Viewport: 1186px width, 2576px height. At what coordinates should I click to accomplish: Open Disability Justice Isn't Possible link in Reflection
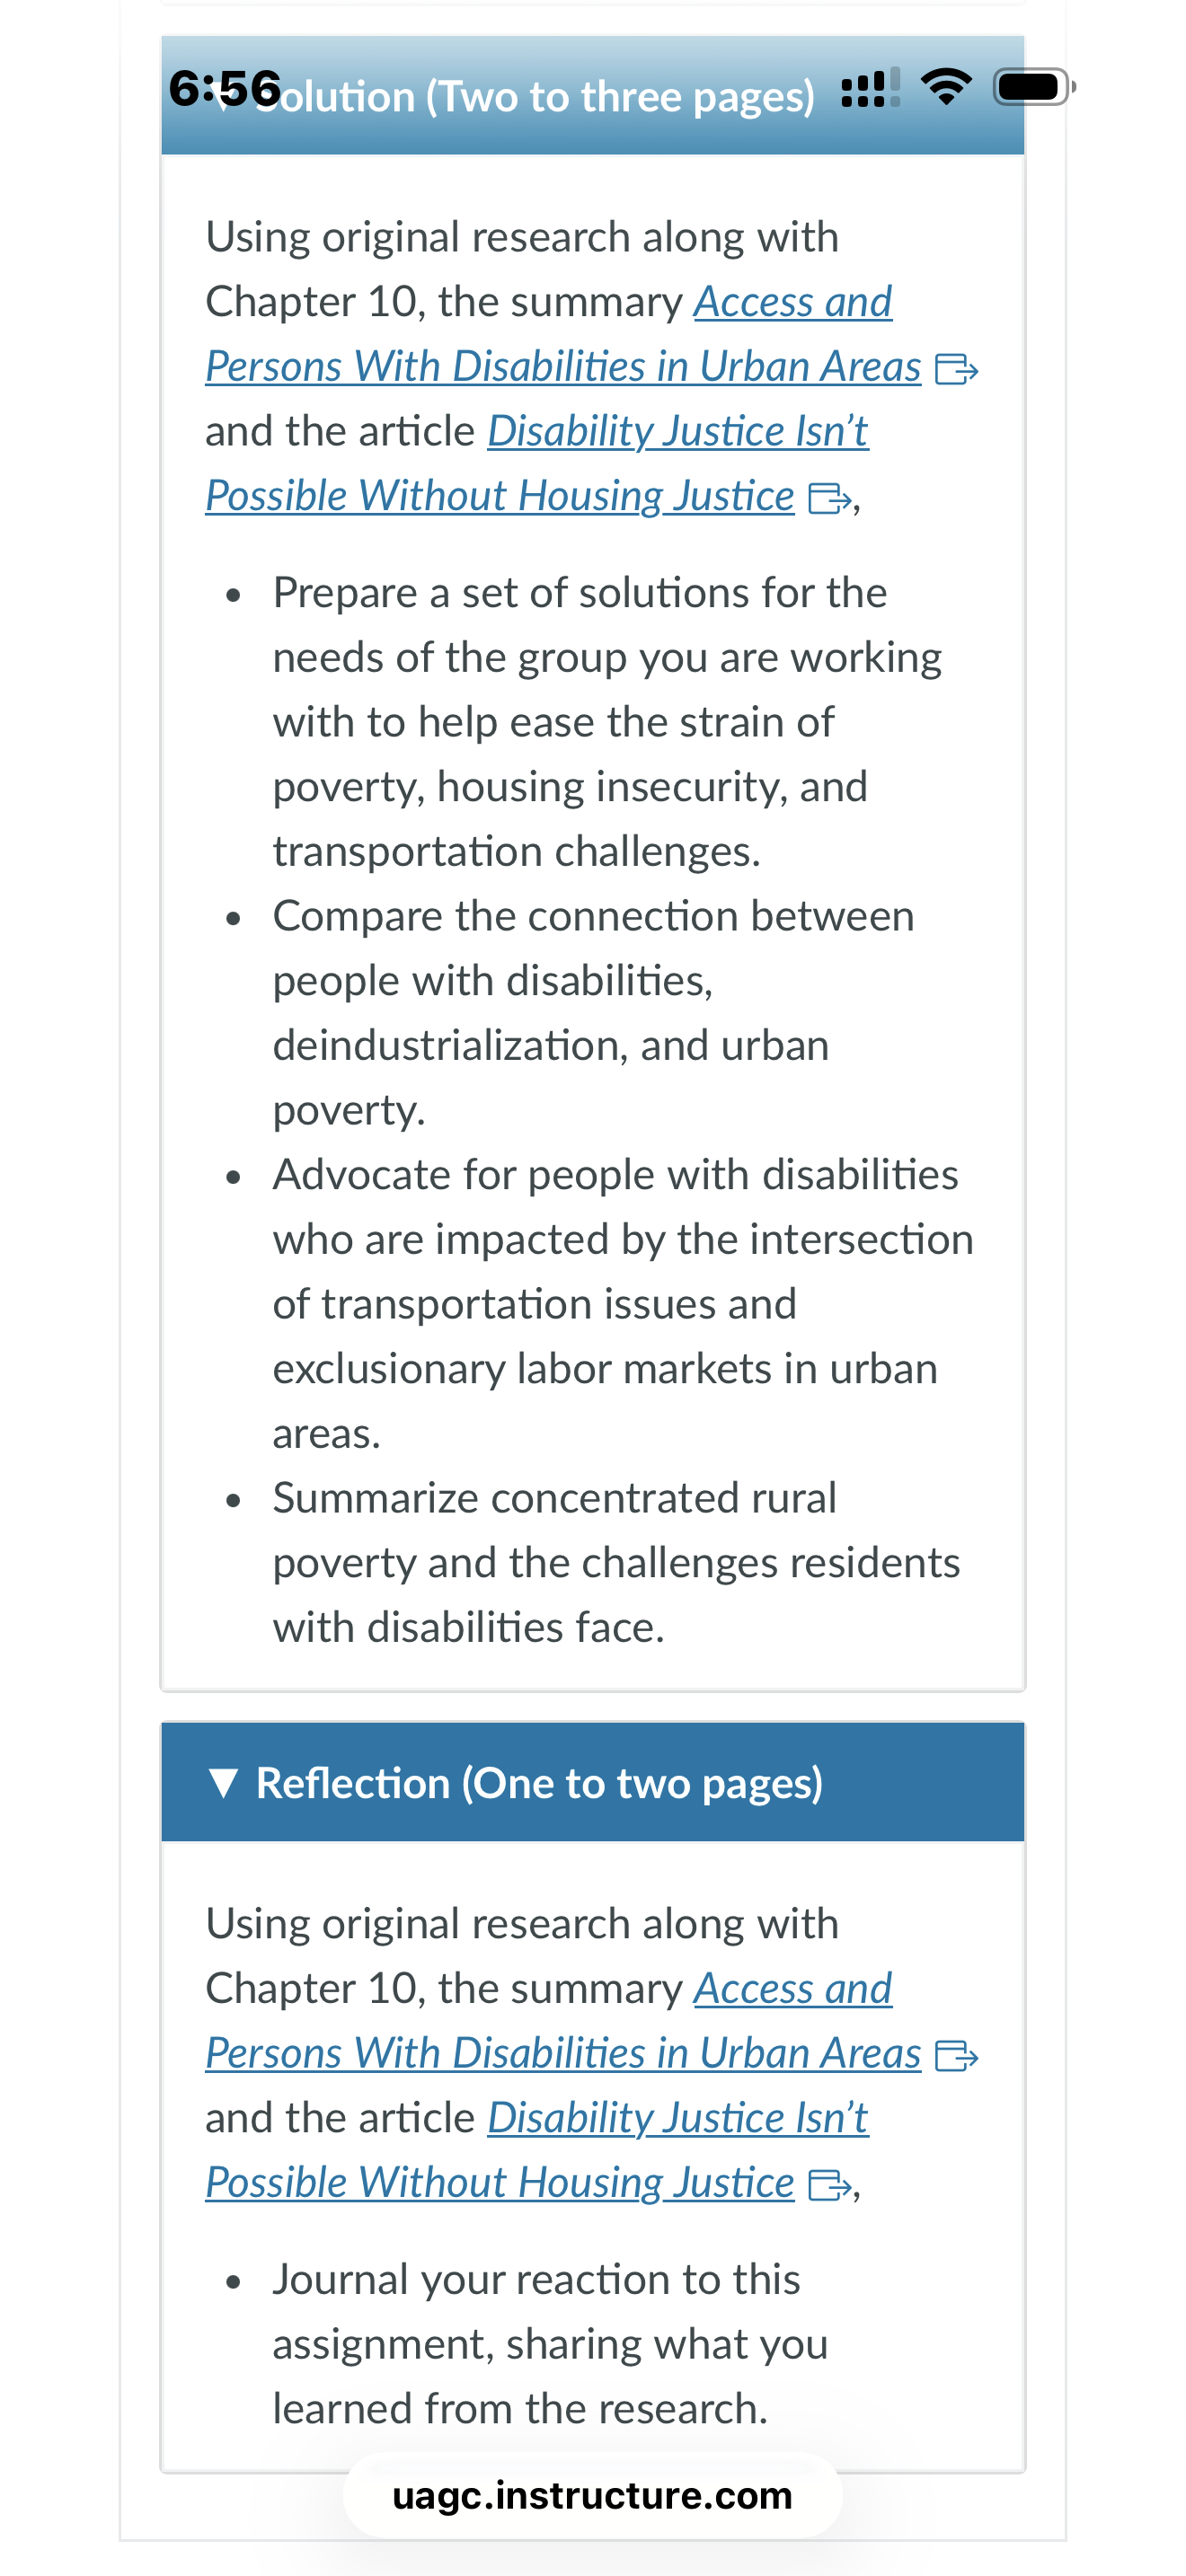click(537, 2150)
